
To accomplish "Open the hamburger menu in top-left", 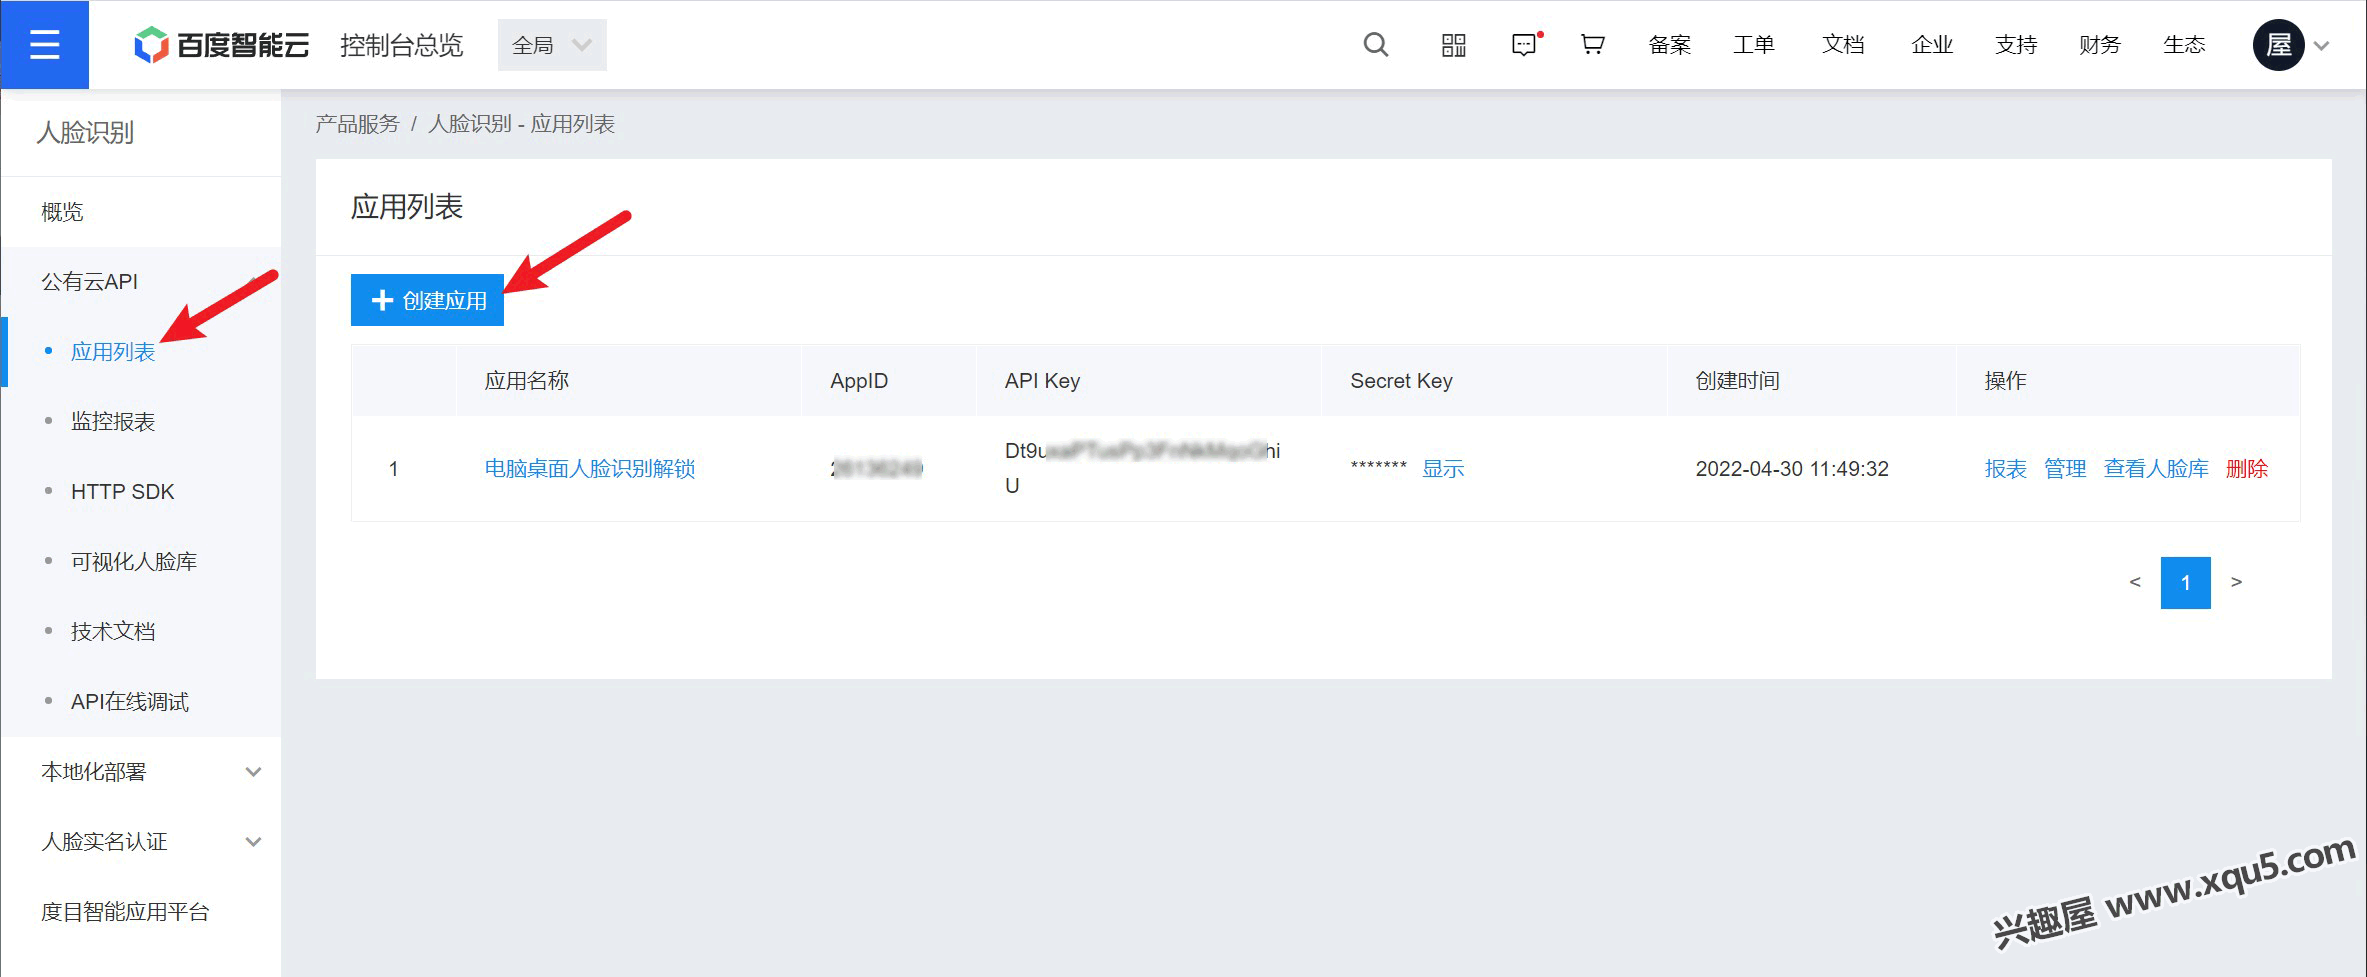I will click(x=44, y=45).
